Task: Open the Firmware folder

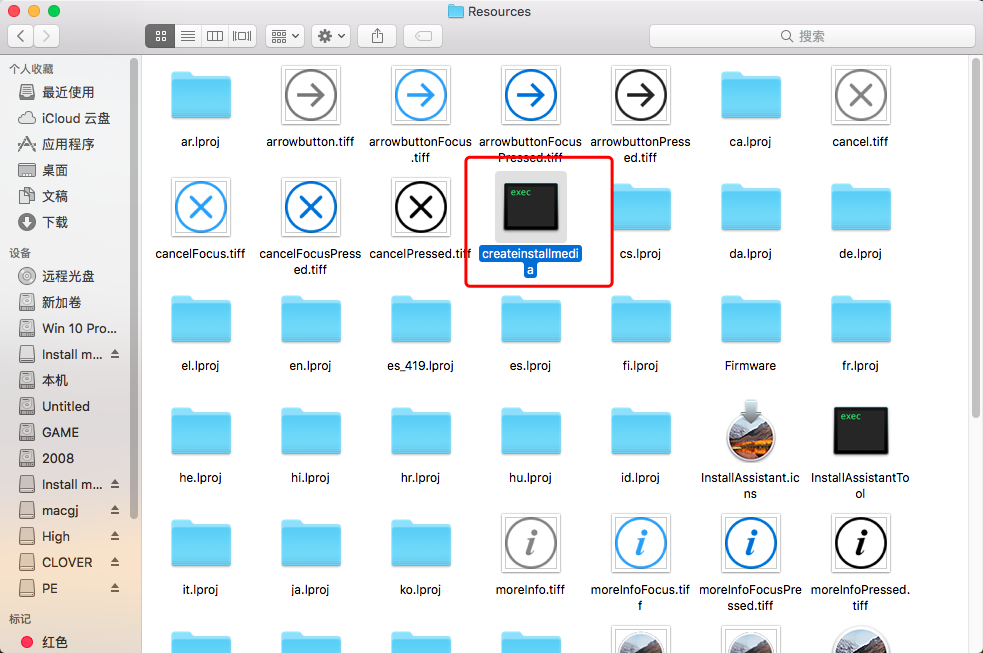Action: click(x=750, y=320)
